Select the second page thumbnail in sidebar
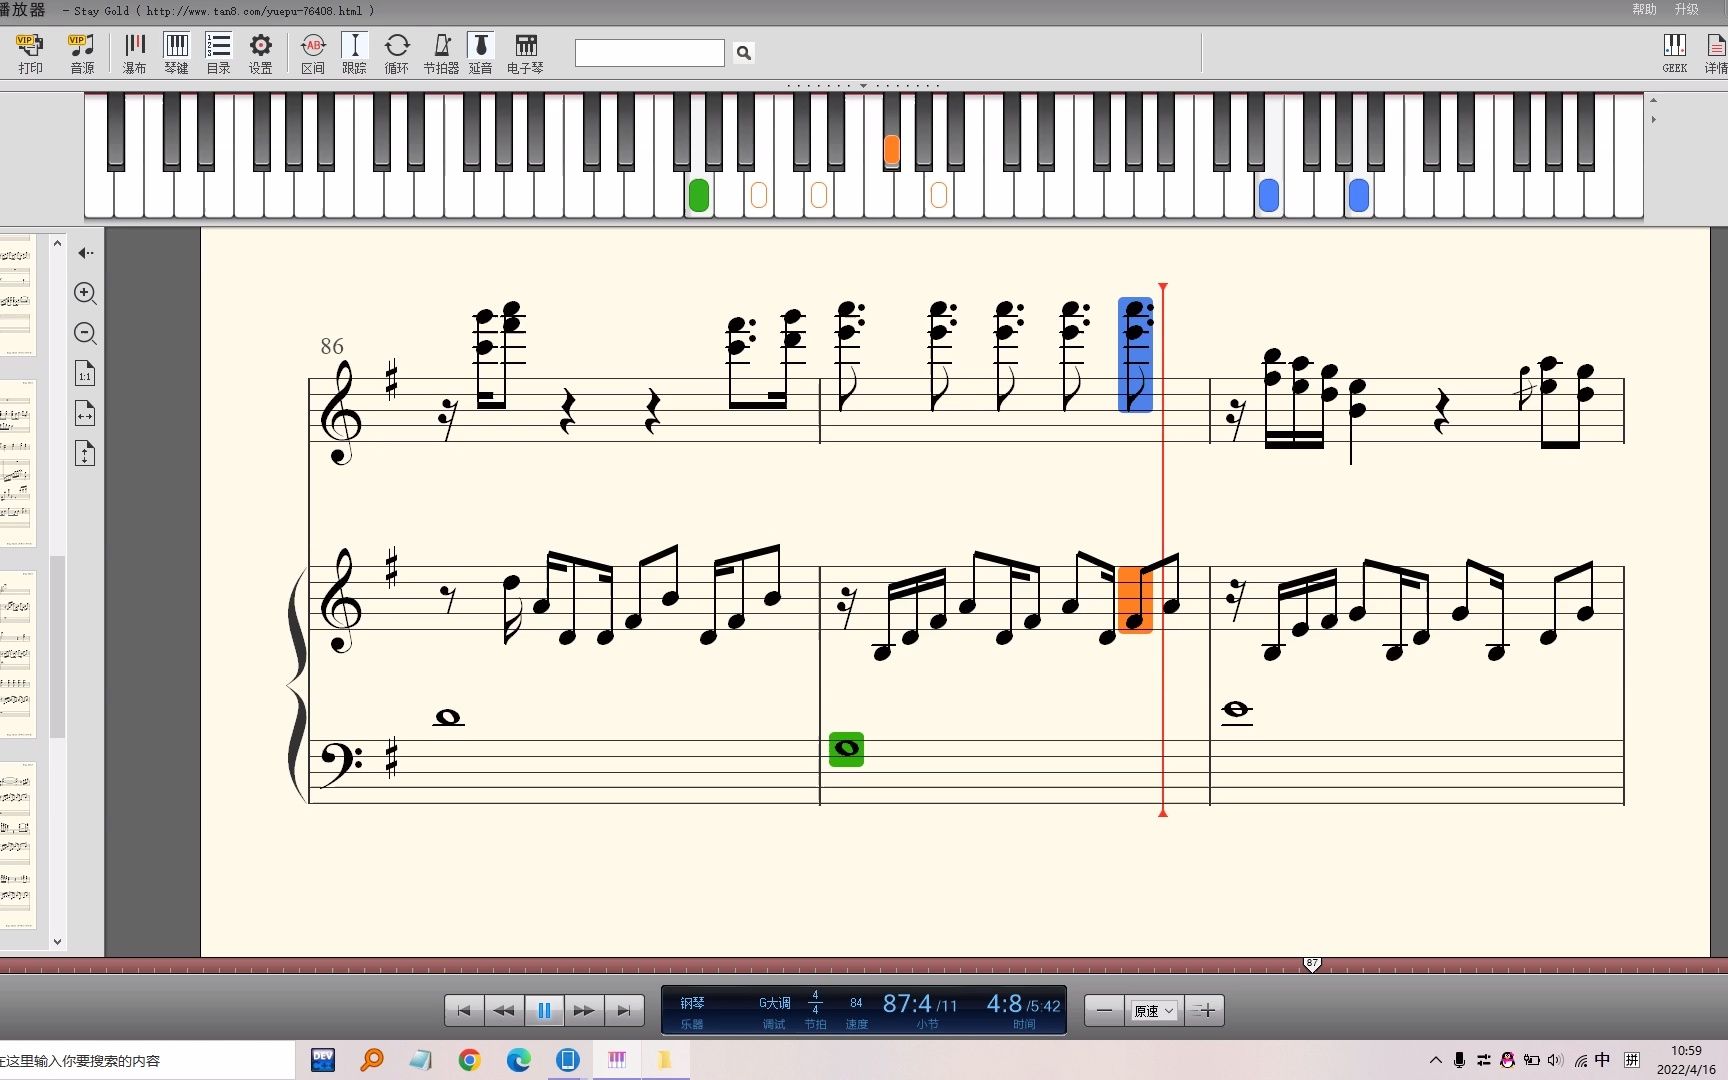 point(16,463)
